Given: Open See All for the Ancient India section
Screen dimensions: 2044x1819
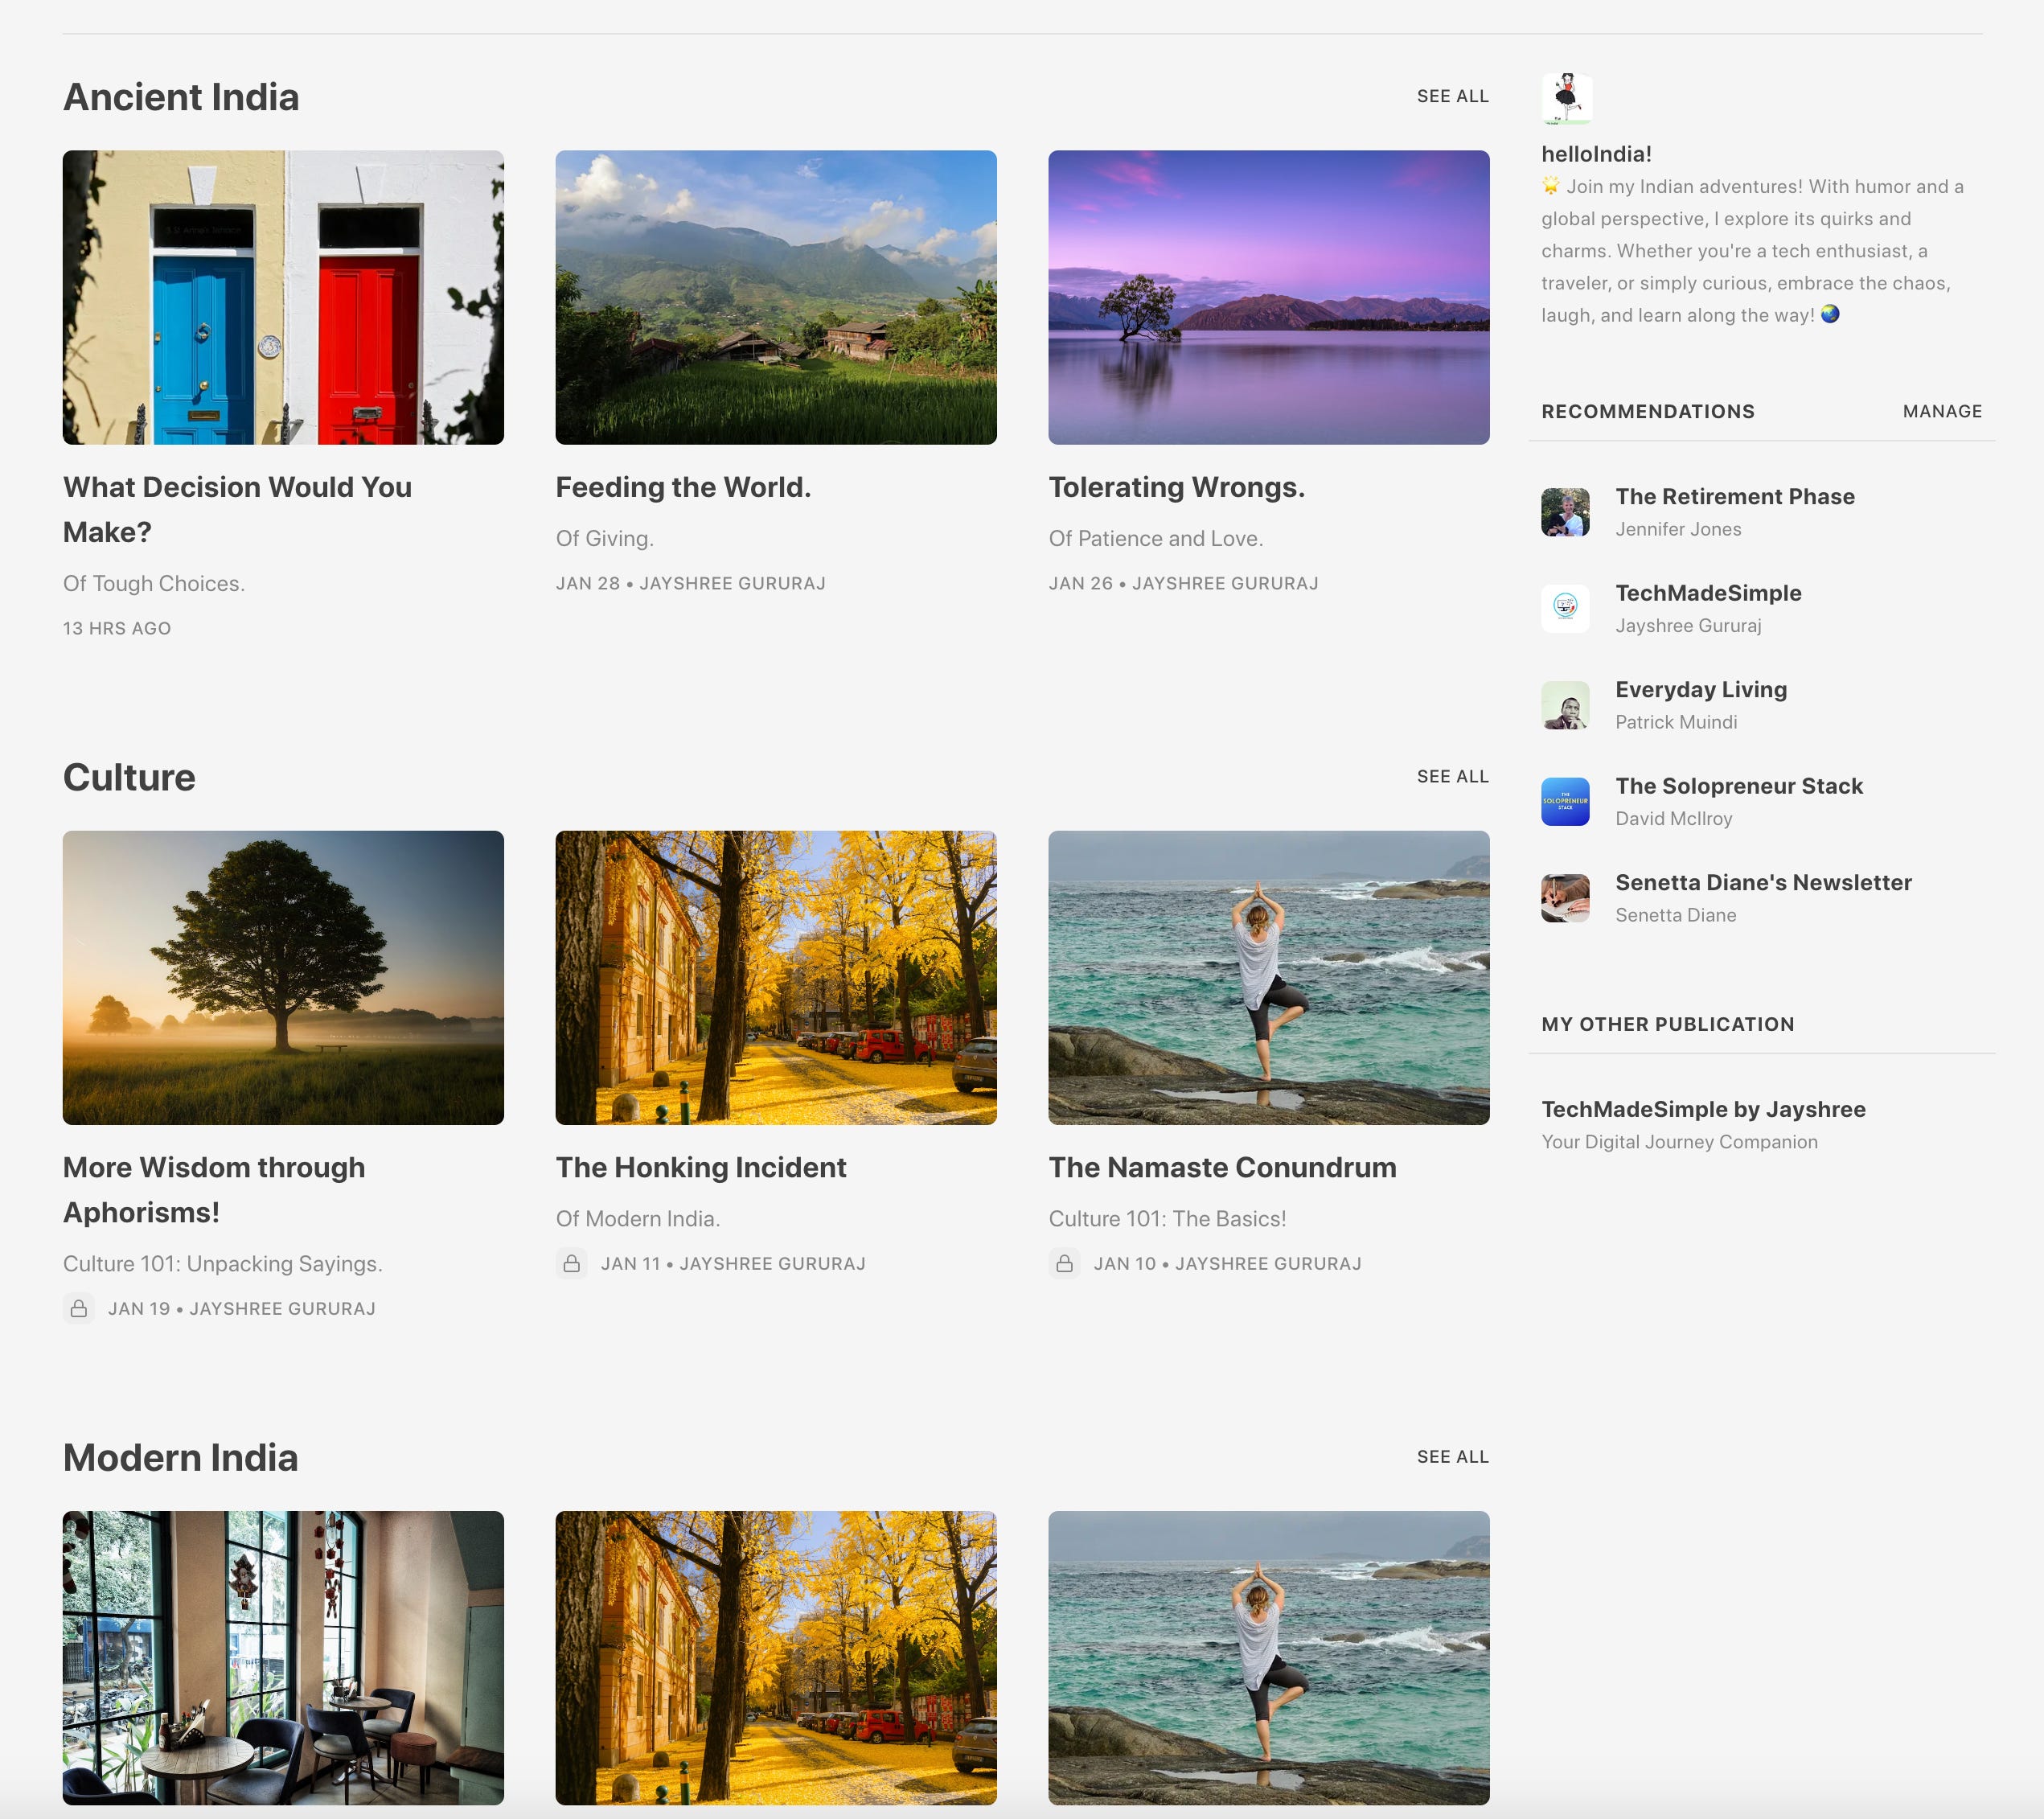Looking at the screenshot, I should coord(1453,96).
